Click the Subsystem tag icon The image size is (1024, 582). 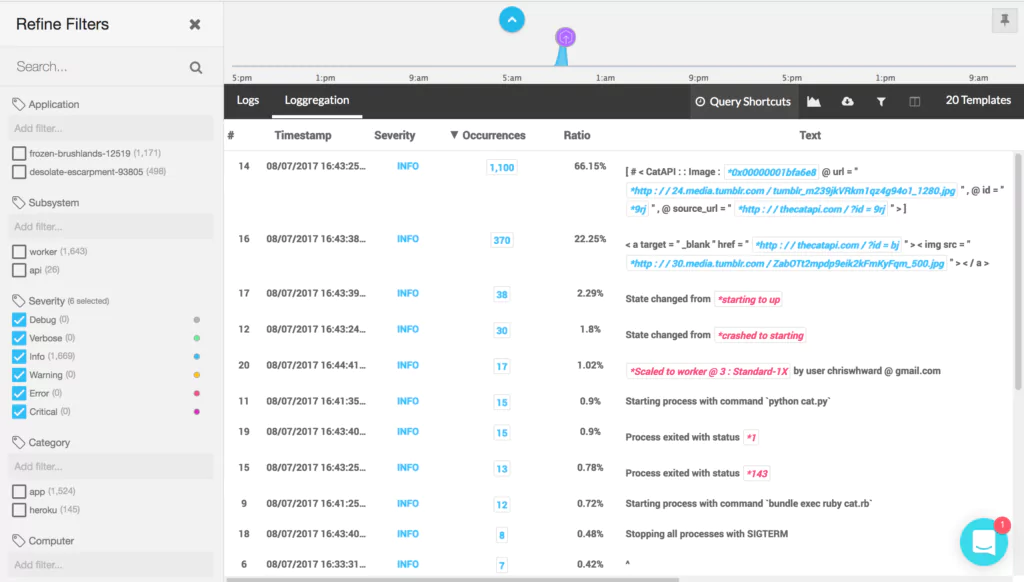[x=18, y=203]
